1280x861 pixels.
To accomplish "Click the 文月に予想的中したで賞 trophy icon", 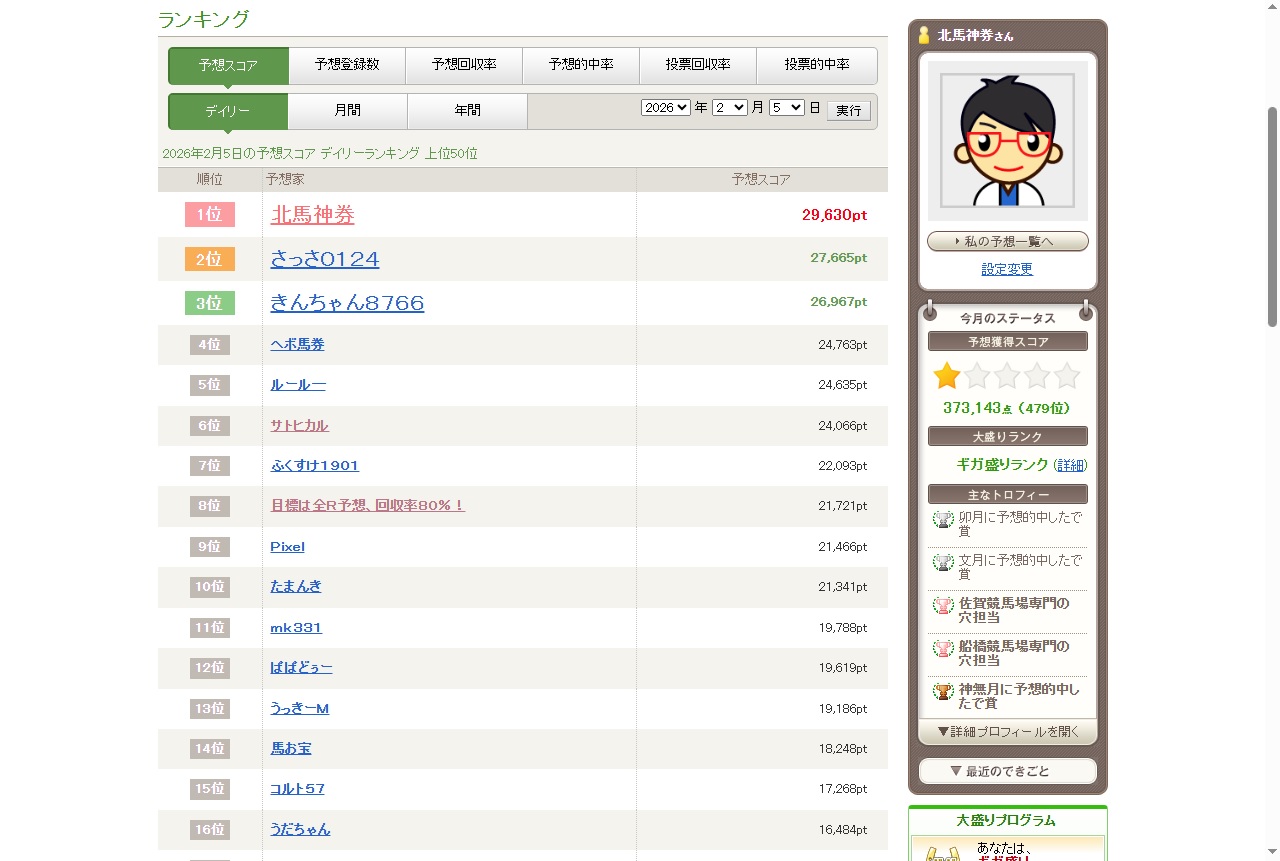I will (943, 562).
